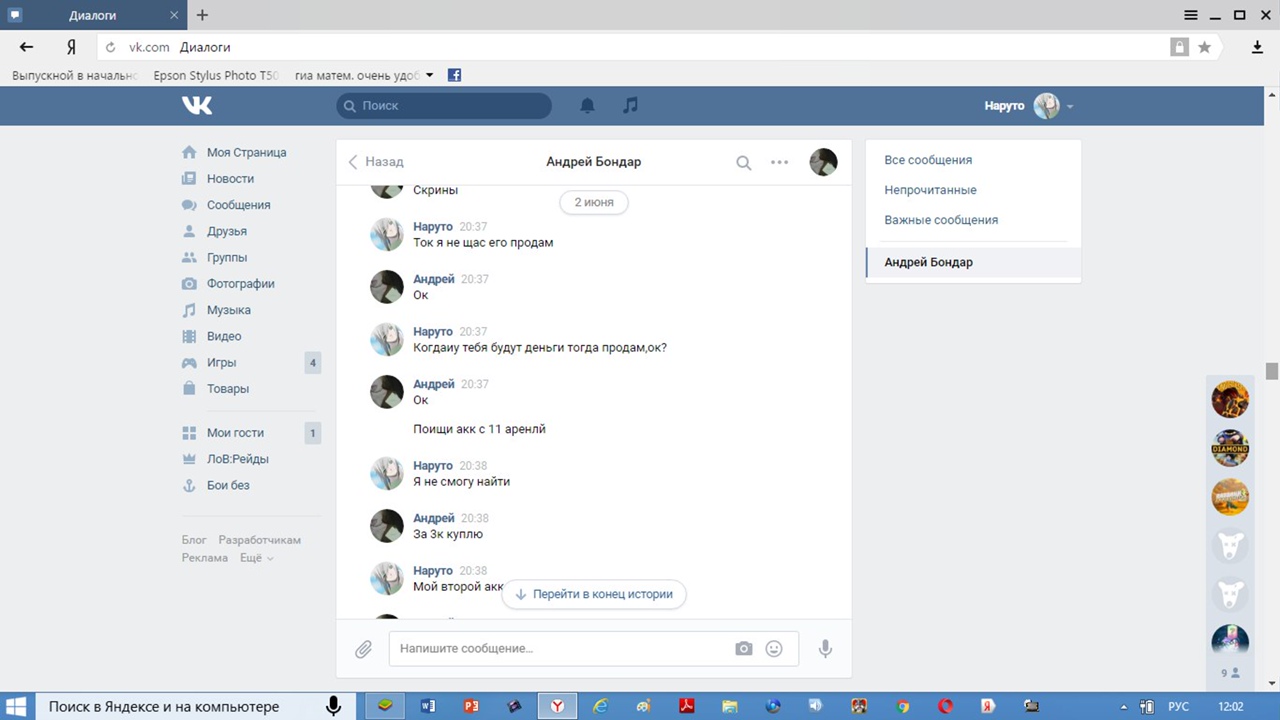Click the message input field
The width and height of the screenshot is (1280, 720).
tap(560, 649)
